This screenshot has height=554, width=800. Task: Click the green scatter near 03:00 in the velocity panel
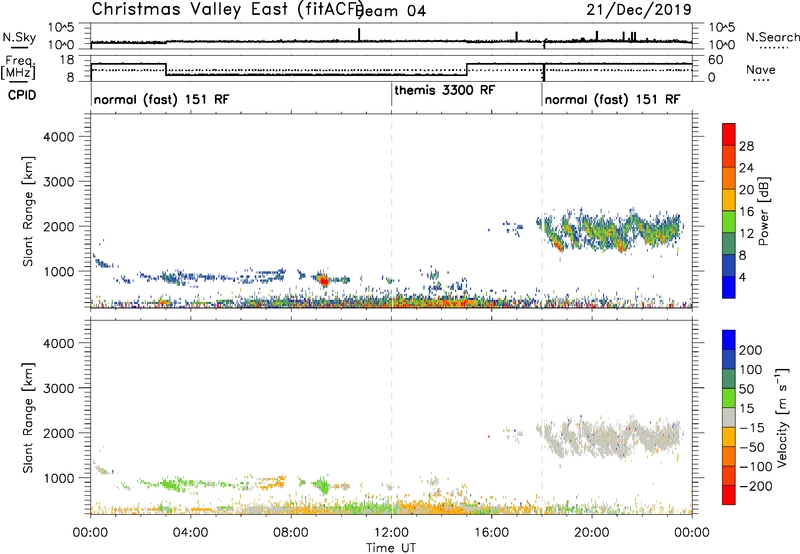coord(171,483)
